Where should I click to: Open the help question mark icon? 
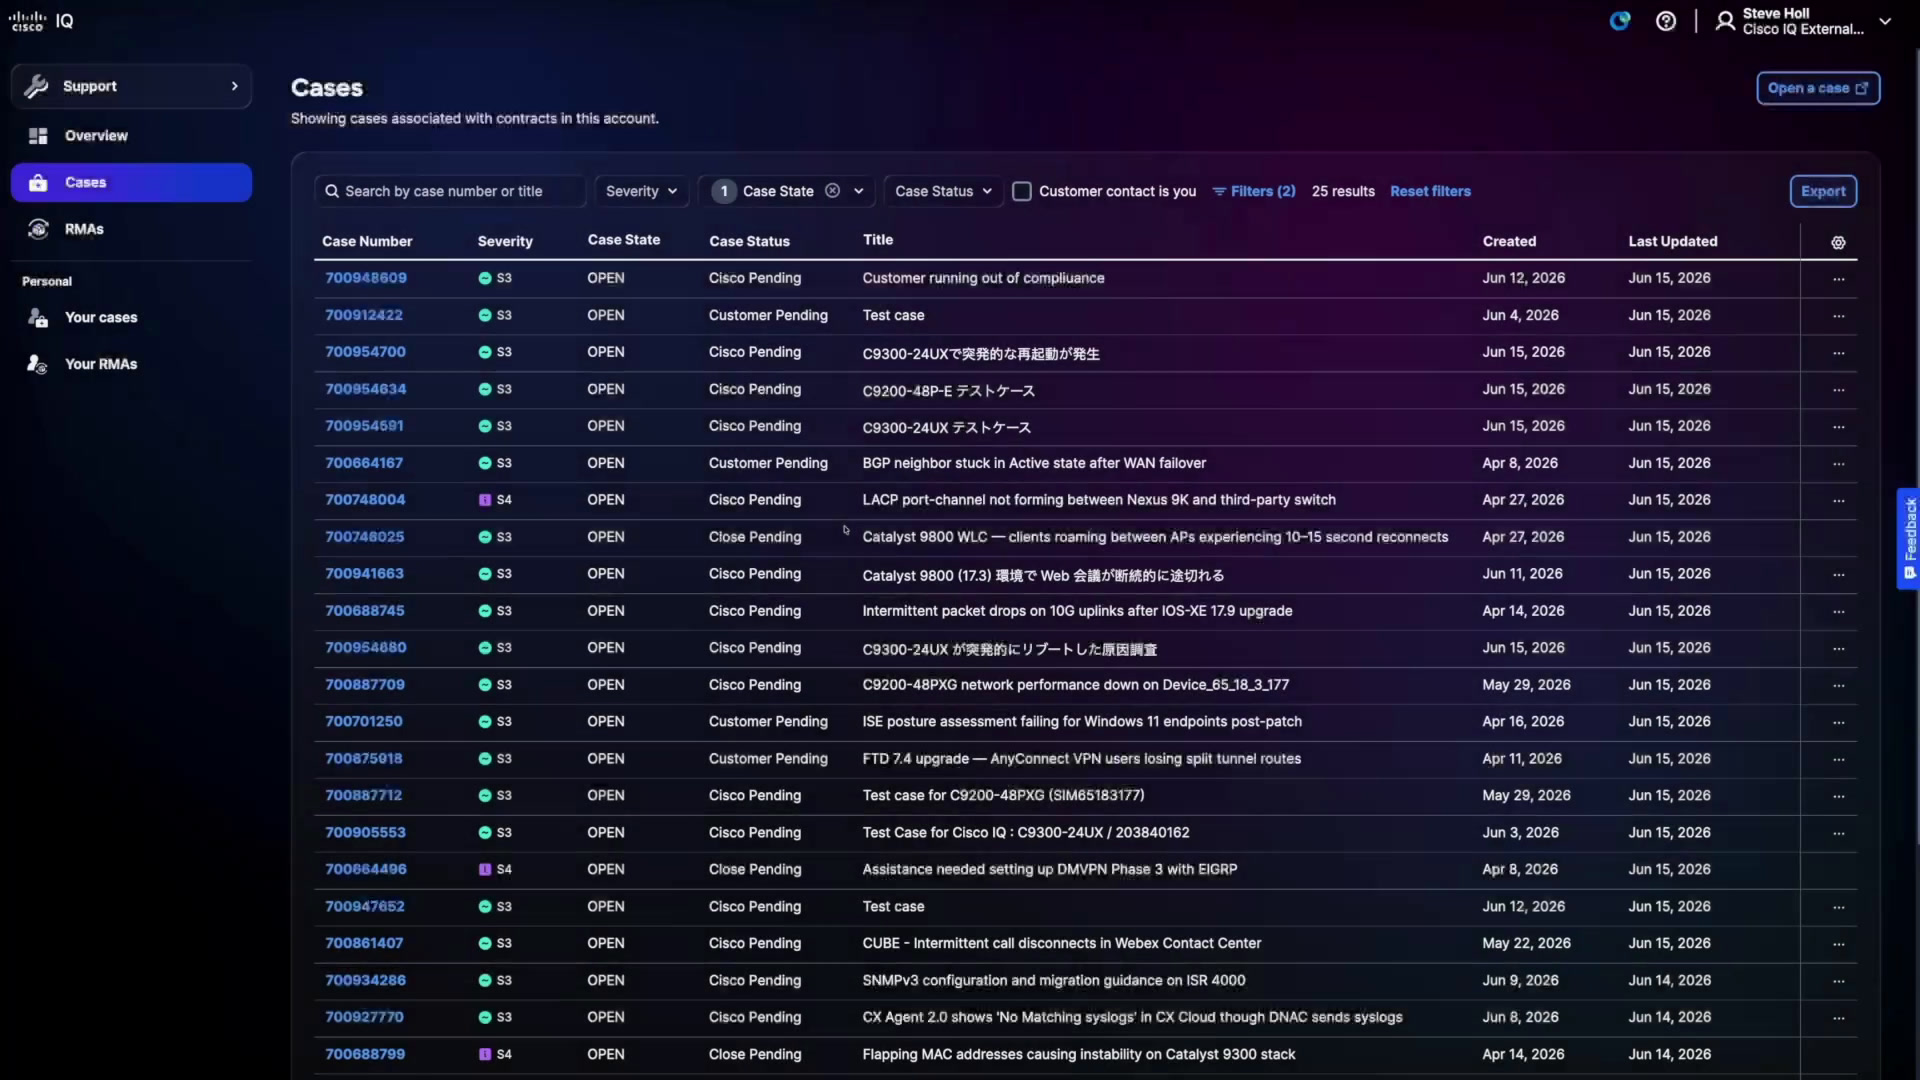[1666, 21]
